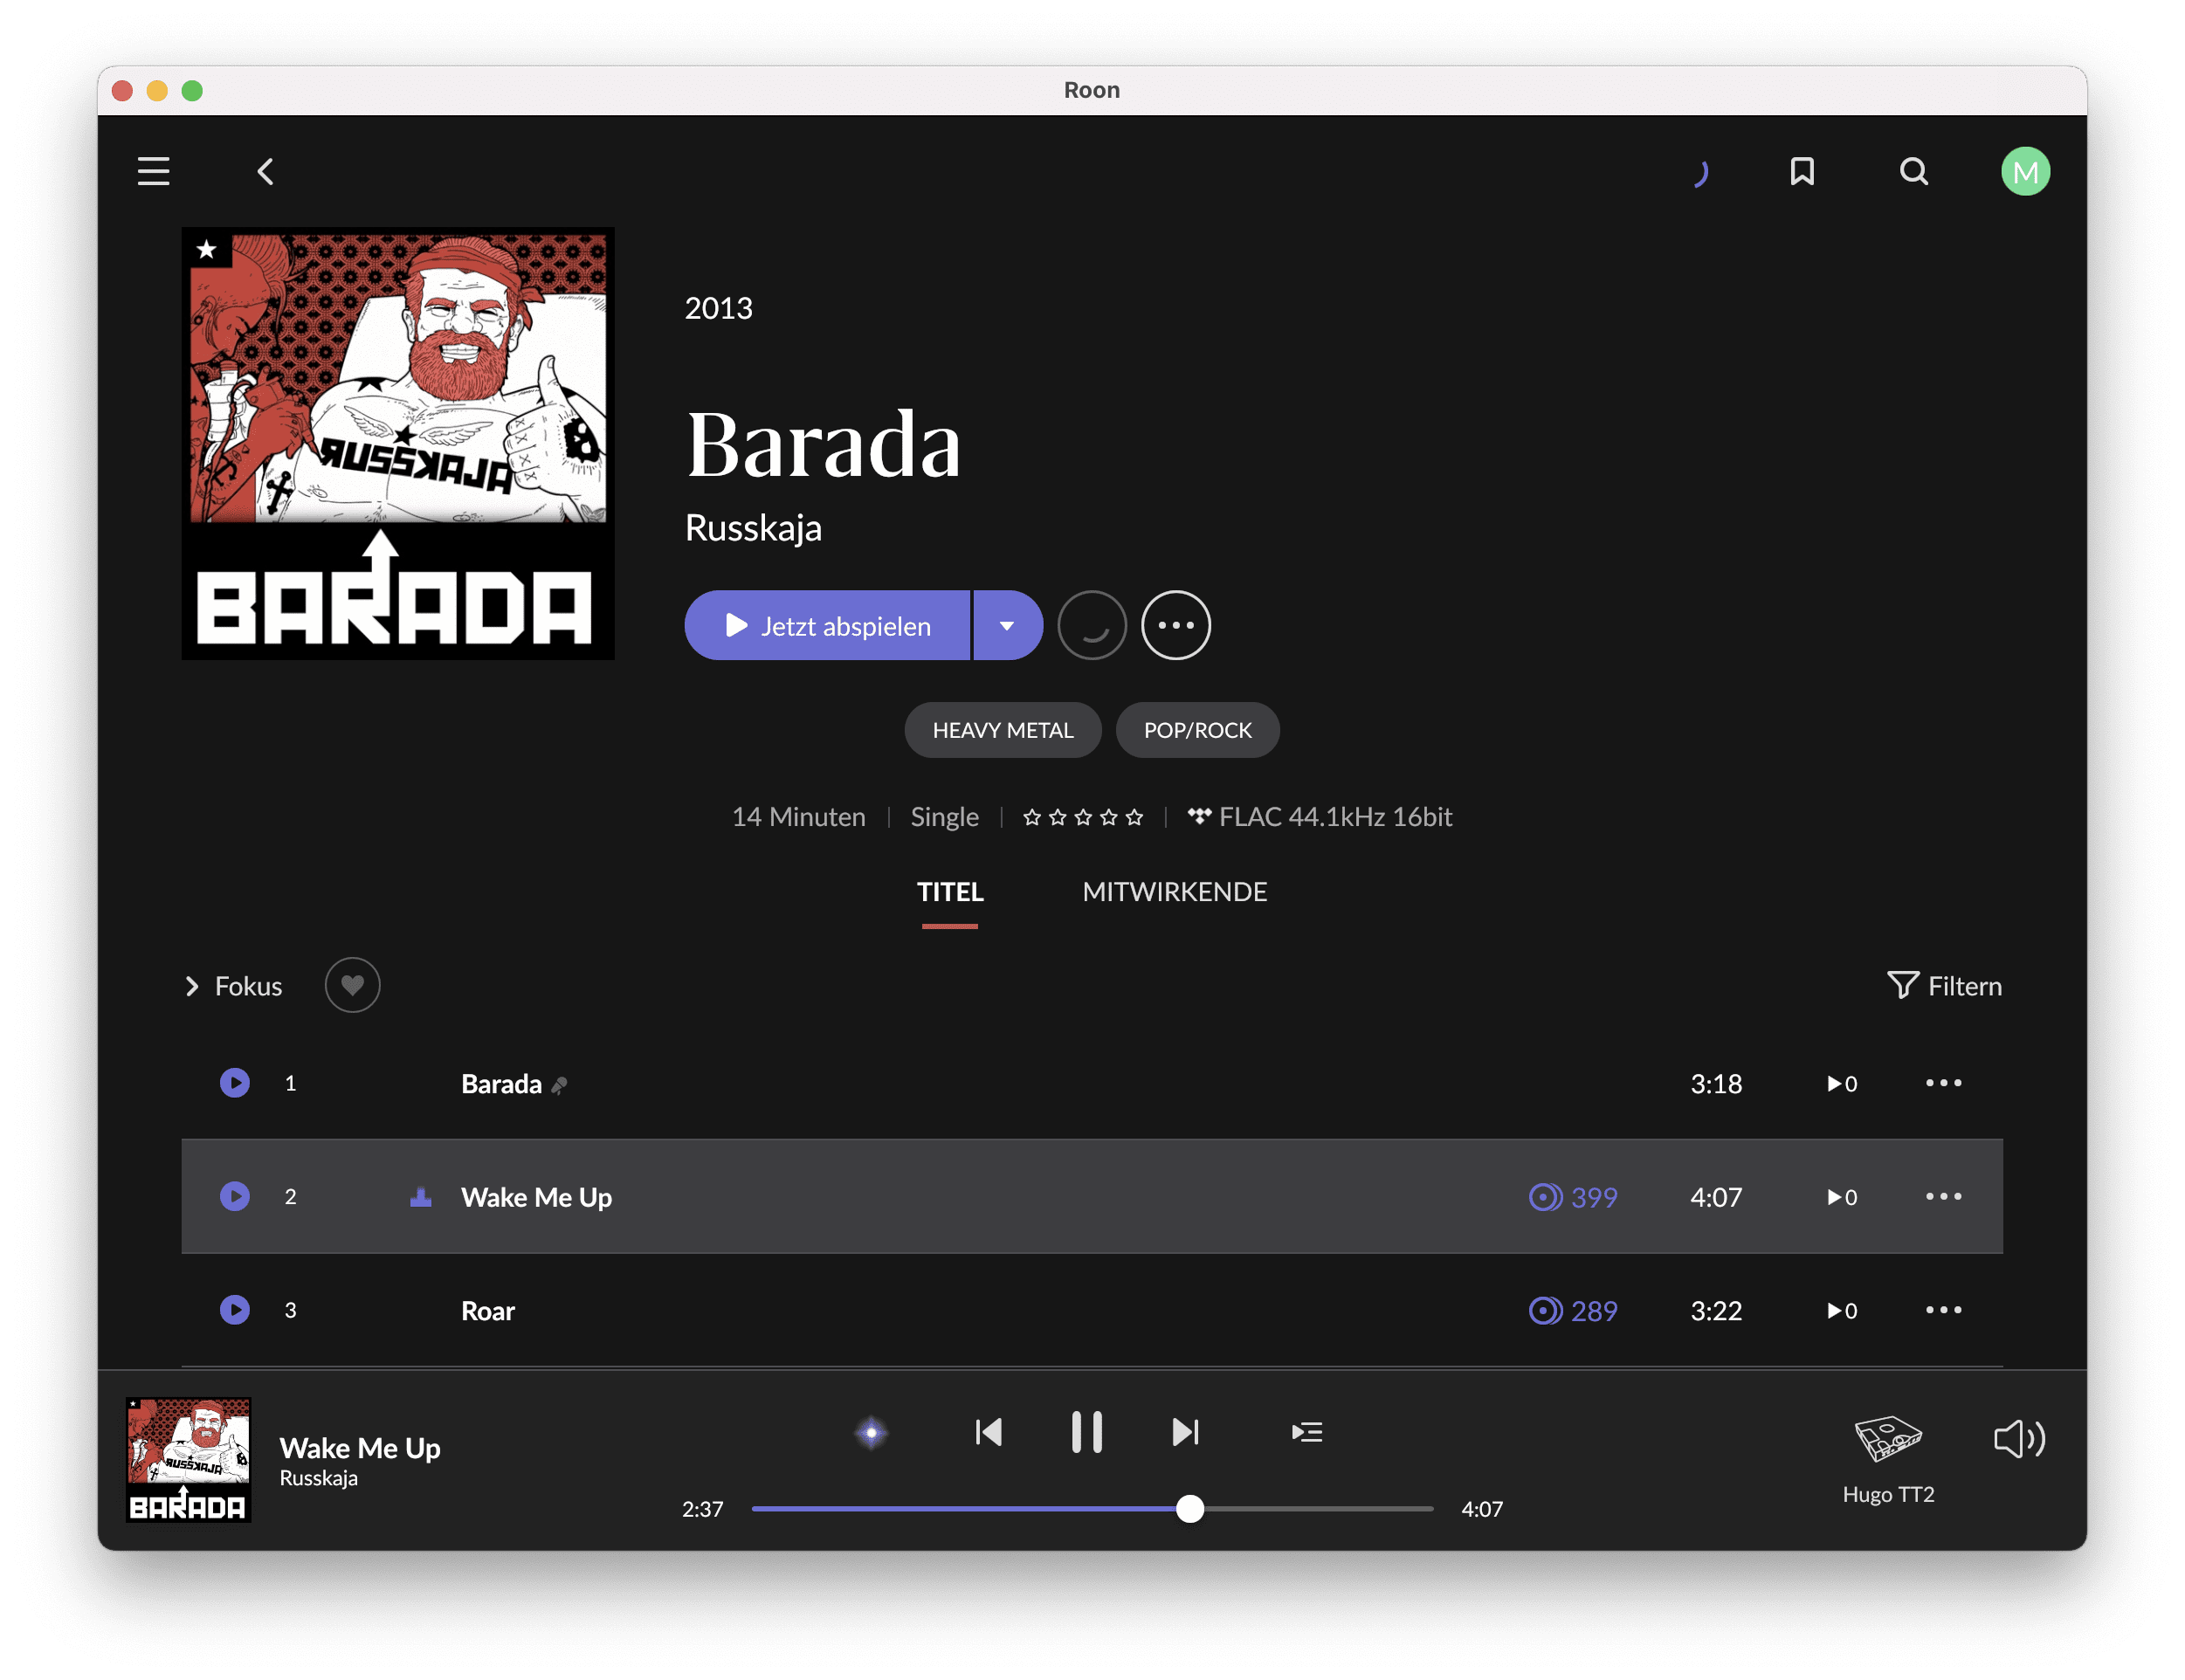Click the HEAVY METAL genre tag
Screen dimensions: 2185x1680
1002,730
